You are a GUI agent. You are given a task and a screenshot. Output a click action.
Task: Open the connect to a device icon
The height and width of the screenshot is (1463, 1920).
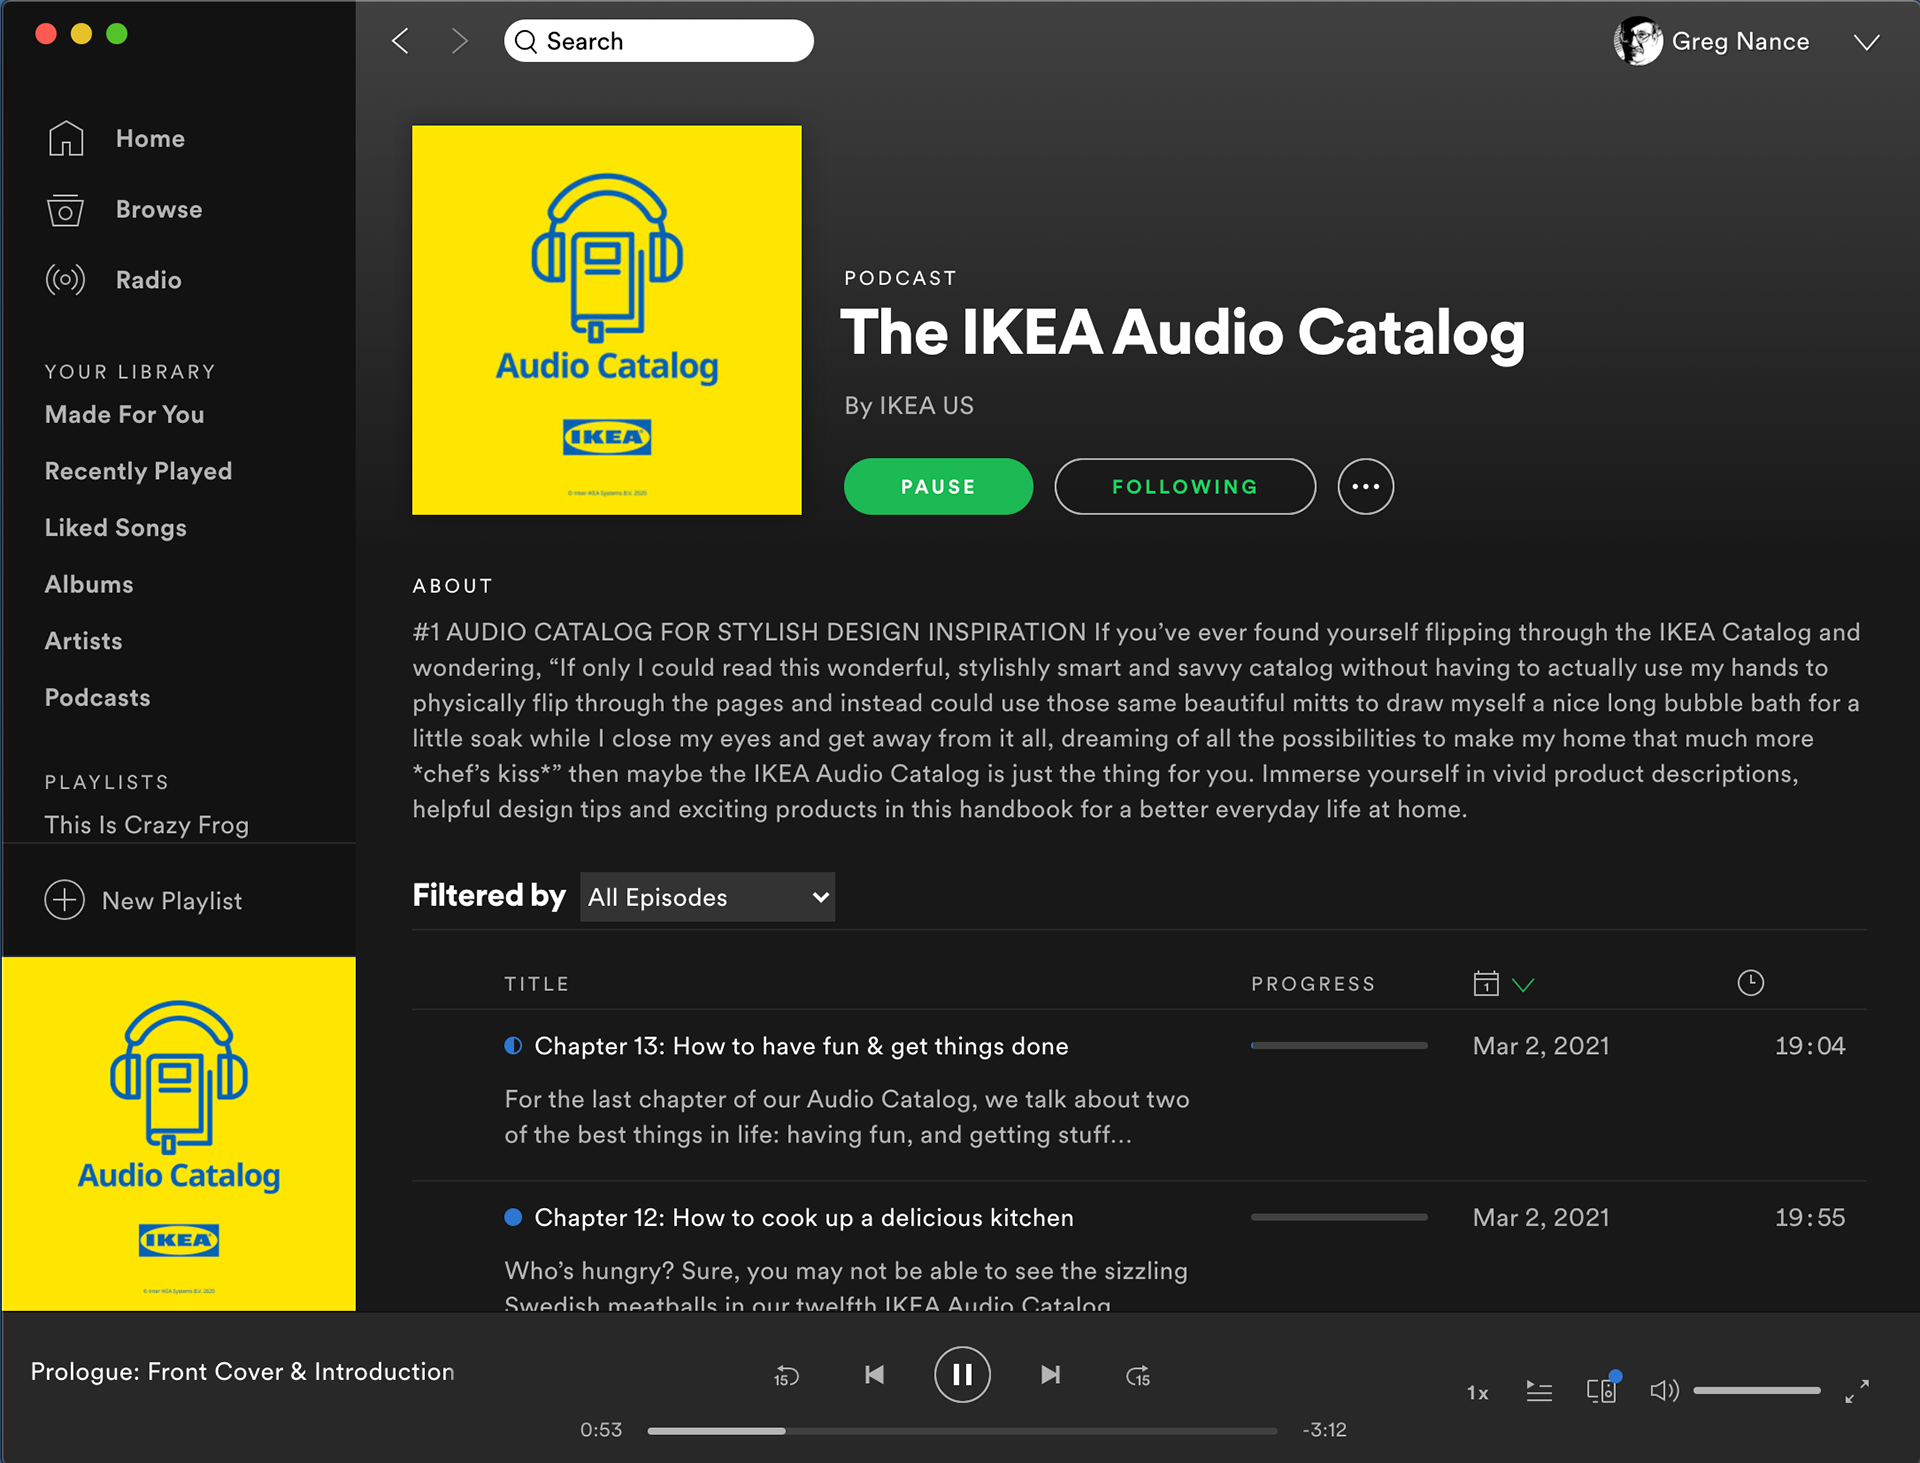coord(1601,1390)
